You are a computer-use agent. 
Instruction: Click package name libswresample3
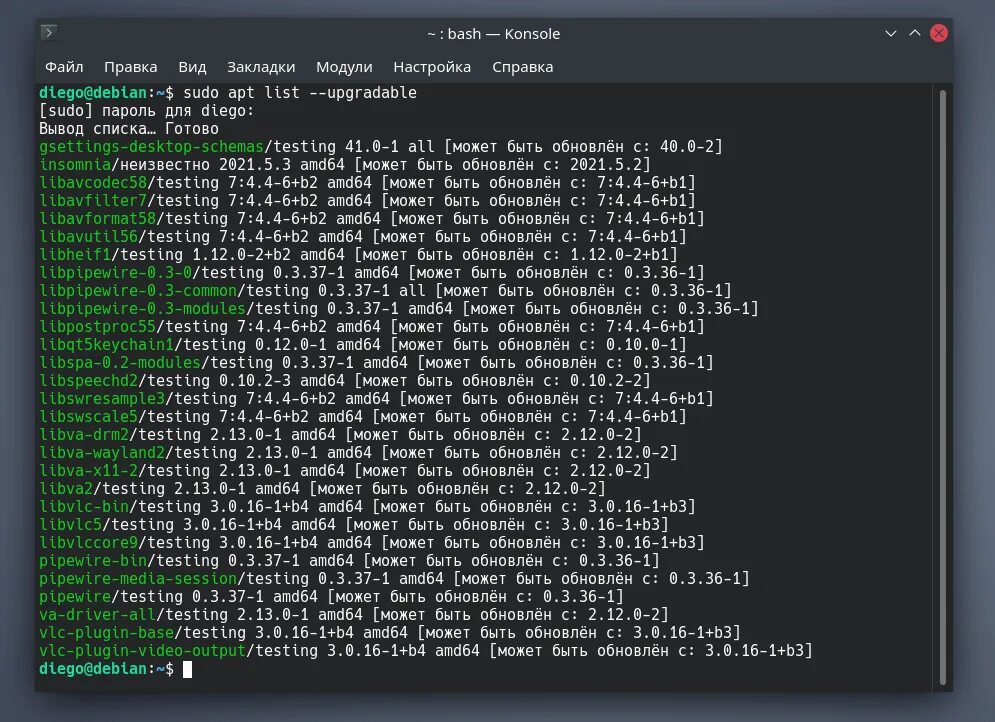tap(102, 398)
